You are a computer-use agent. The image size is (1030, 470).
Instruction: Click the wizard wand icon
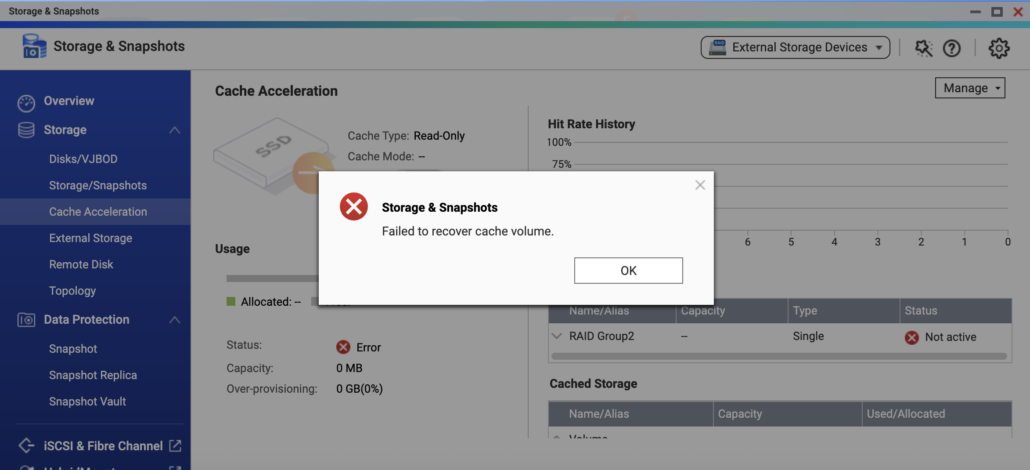point(924,48)
